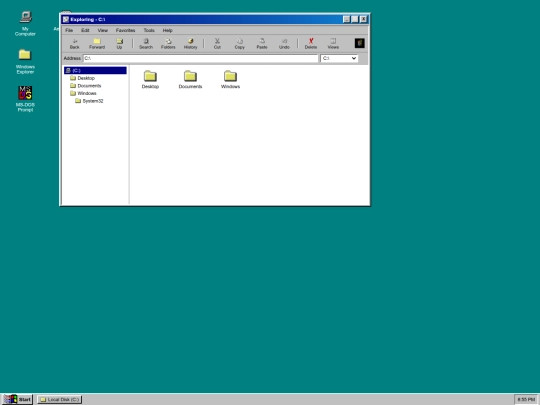The image size is (540, 405).
Task: Open the Views toolbar button
Action: 333,44
